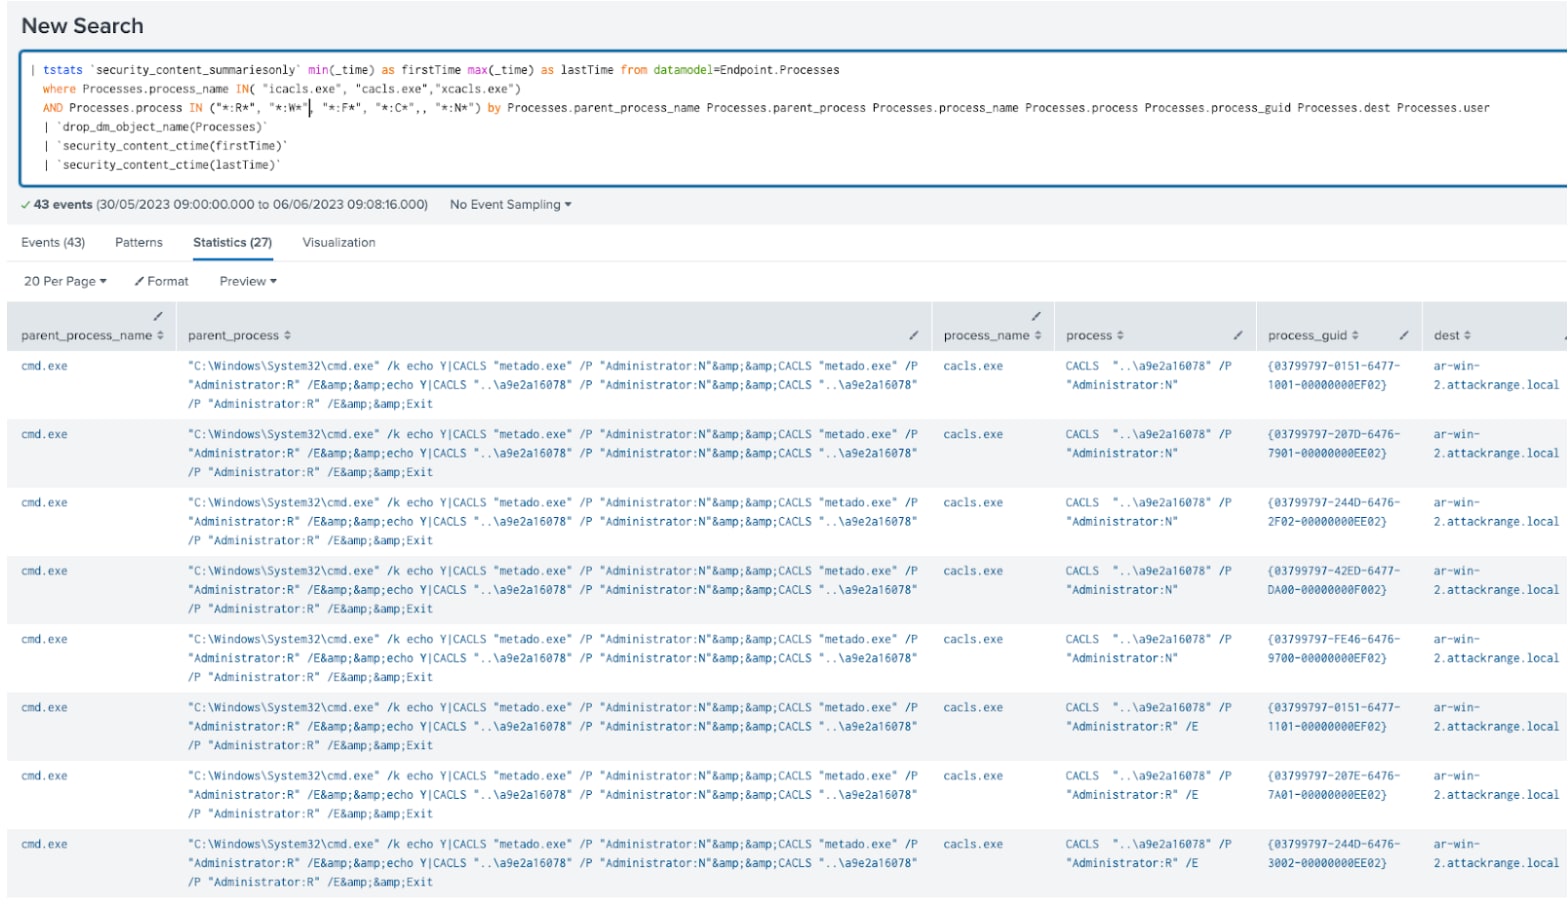This screenshot has height=904, width=1568.
Task: Edit the parent_process_name column with its pencil icon
Action: (x=158, y=316)
